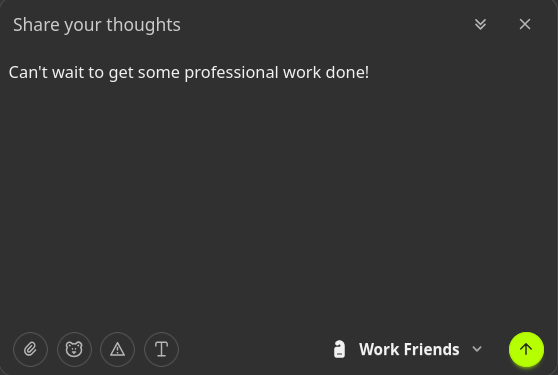Send the post with the green arrow
This screenshot has width=558, height=375.
tap(526, 349)
